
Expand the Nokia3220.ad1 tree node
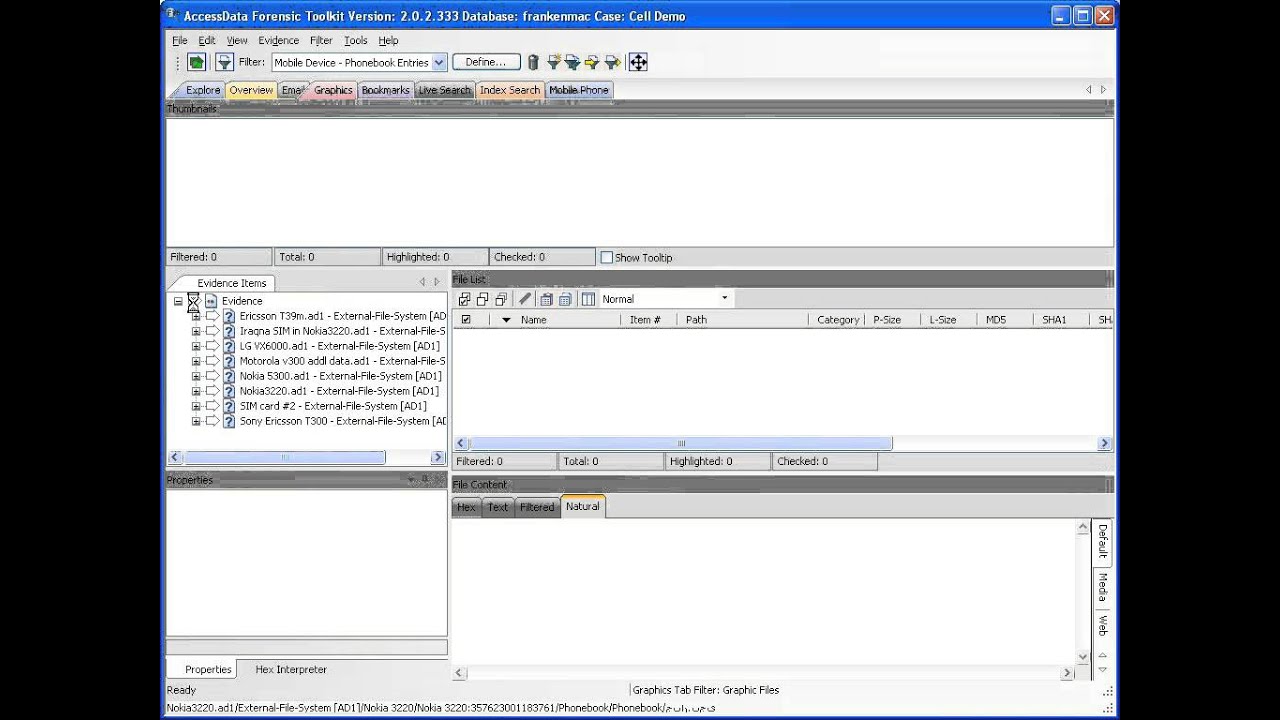pyautogui.click(x=196, y=391)
